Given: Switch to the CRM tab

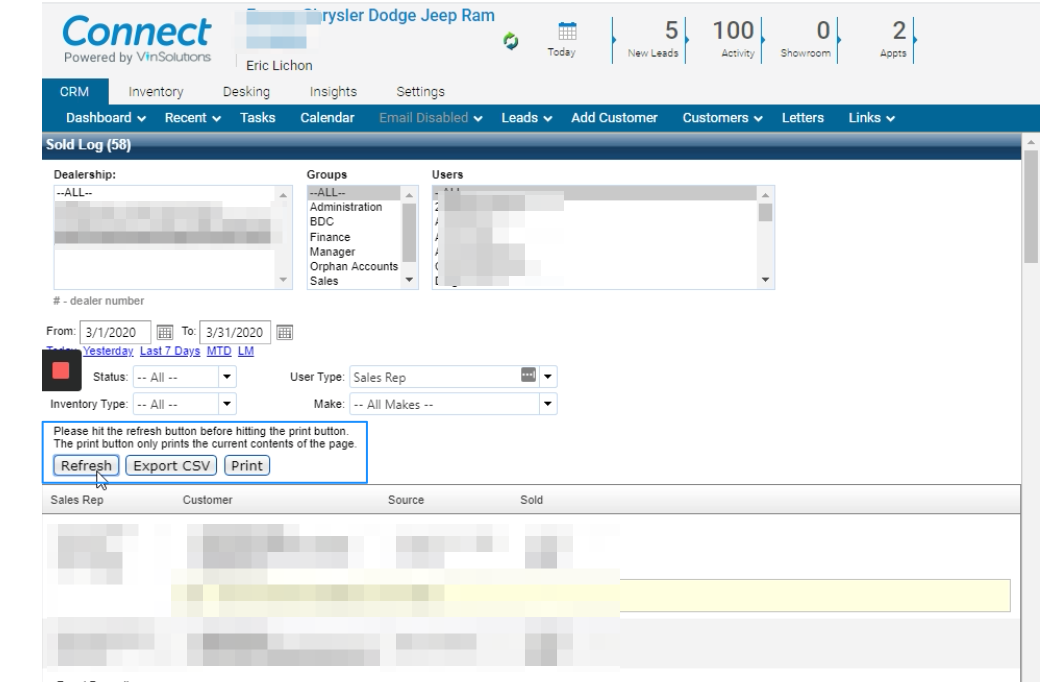Looking at the screenshot, I should pyautogui.click(x=74, y=92).
